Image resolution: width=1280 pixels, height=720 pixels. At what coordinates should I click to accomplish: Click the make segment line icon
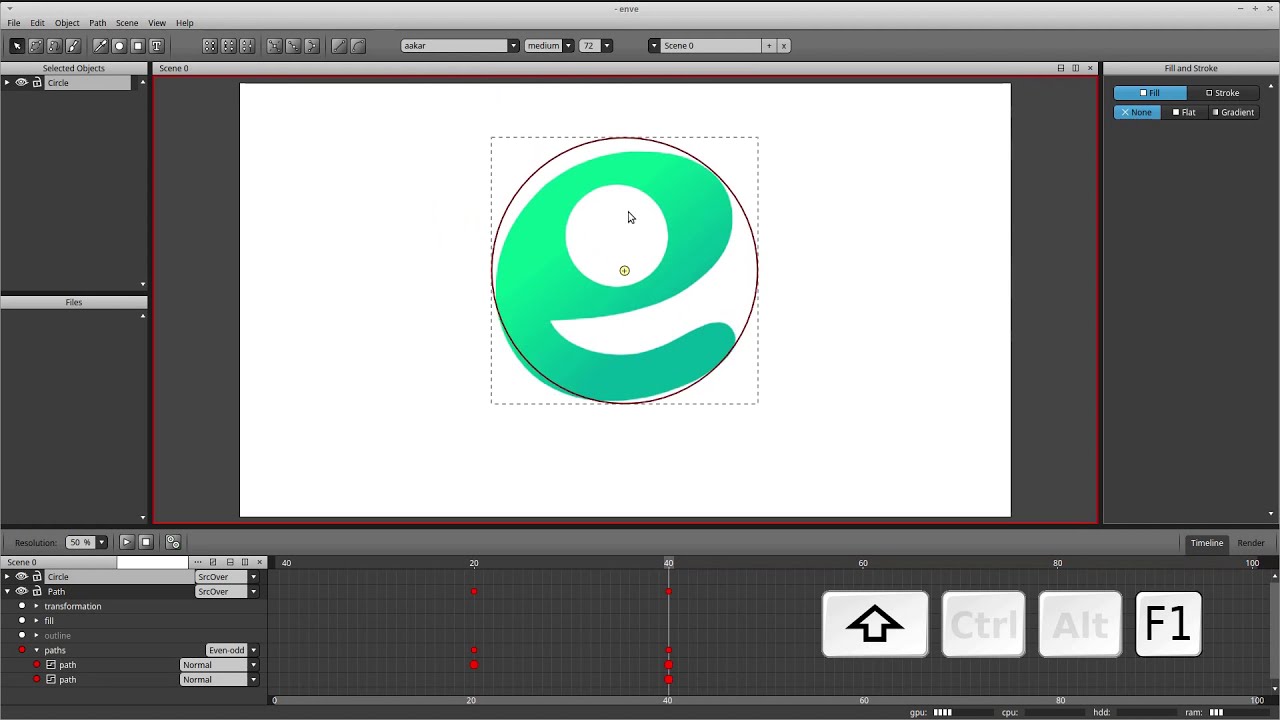pyautogui.click(x=339, y=46)
